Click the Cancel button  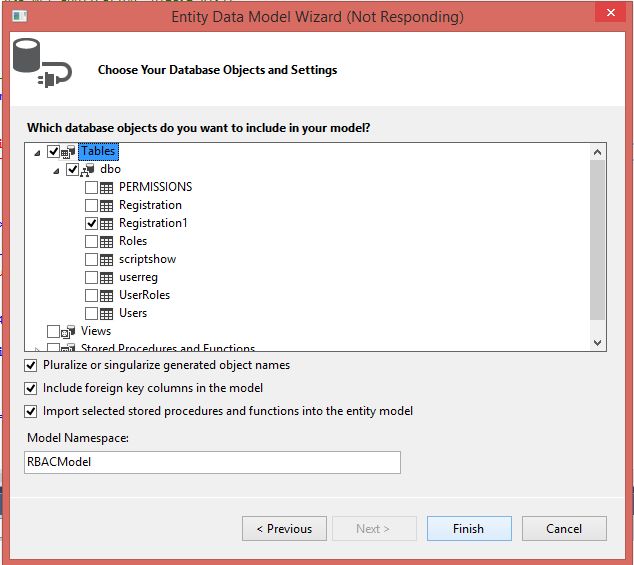564,529
